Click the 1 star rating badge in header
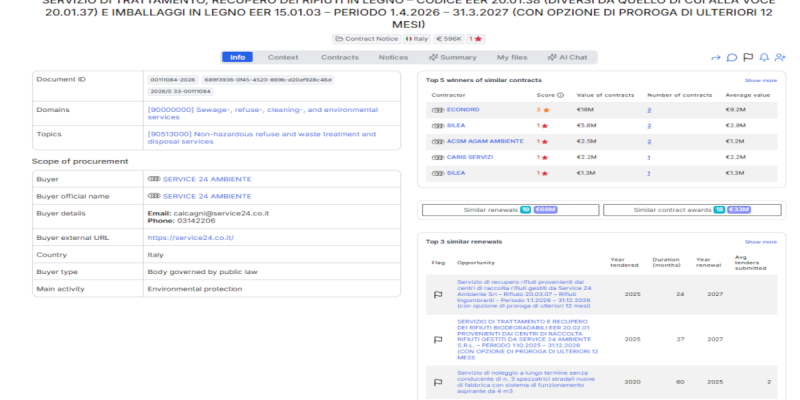The image size is (800, 400). [x=476, y=39]
